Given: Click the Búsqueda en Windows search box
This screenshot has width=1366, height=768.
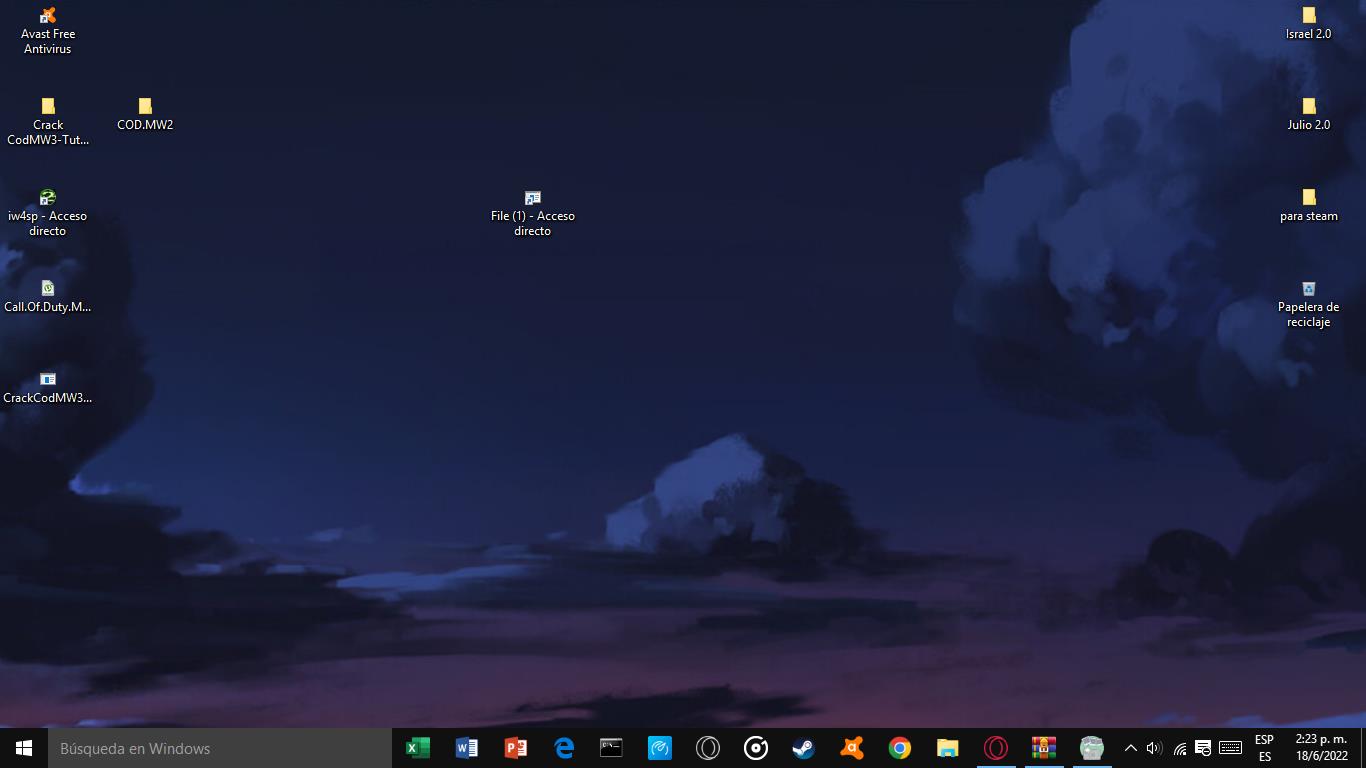Looking at the screenshot, I should tap(220, 748).
